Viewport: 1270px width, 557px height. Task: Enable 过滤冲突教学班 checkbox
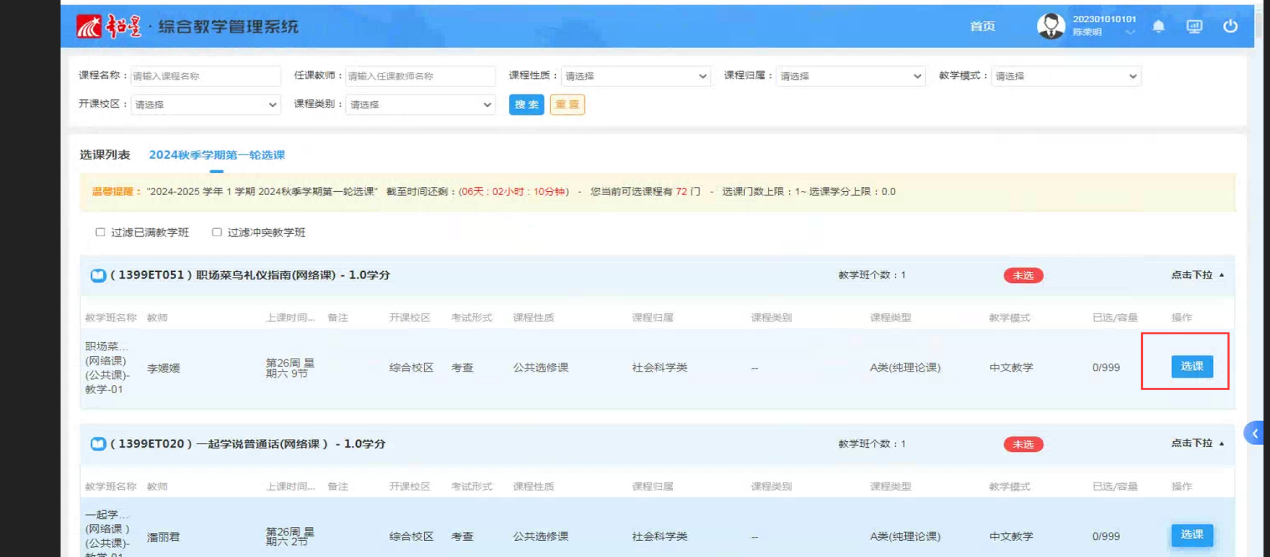coord(216,232)
